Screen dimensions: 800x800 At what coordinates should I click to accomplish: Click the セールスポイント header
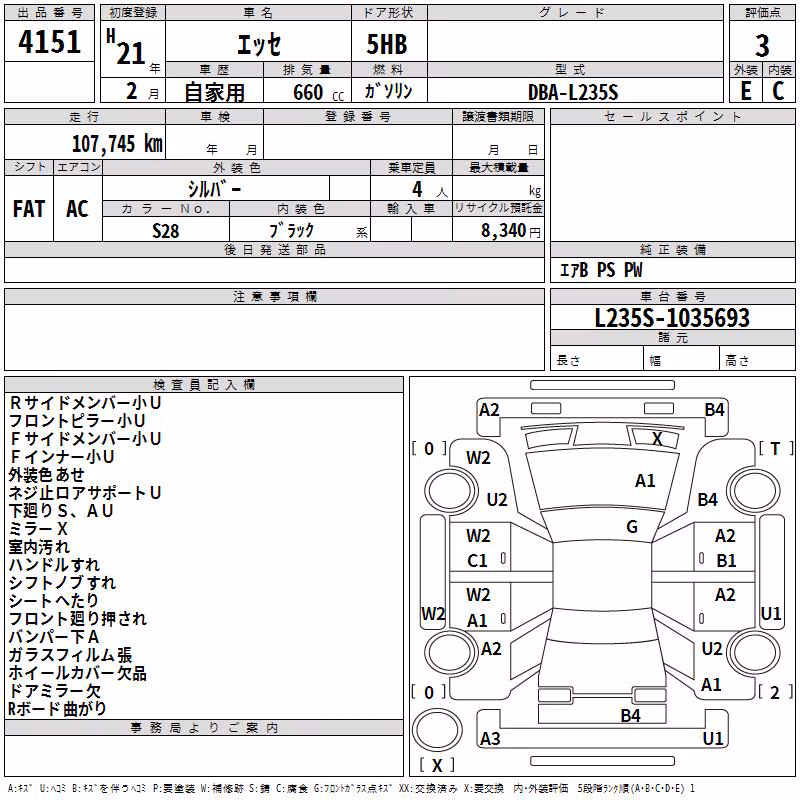(672, 117)
